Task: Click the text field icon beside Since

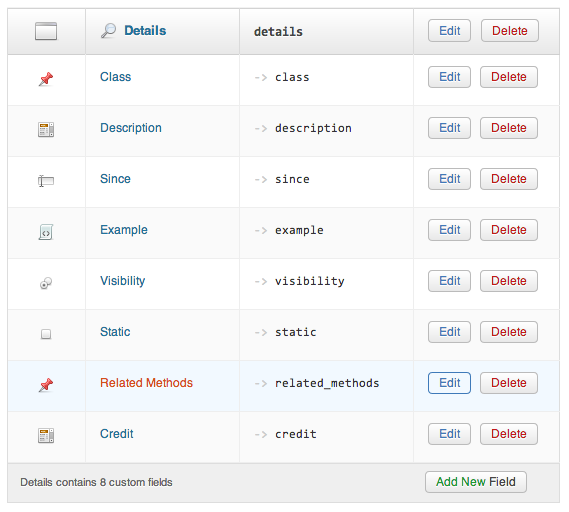Action: [x=46, y=180]
